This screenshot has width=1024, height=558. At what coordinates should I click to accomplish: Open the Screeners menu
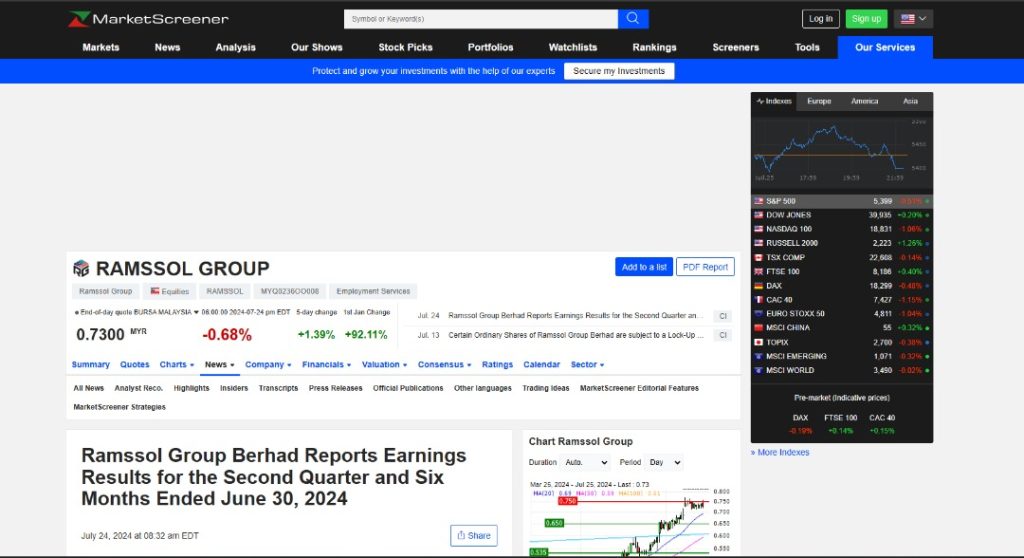tap(736, 47)
